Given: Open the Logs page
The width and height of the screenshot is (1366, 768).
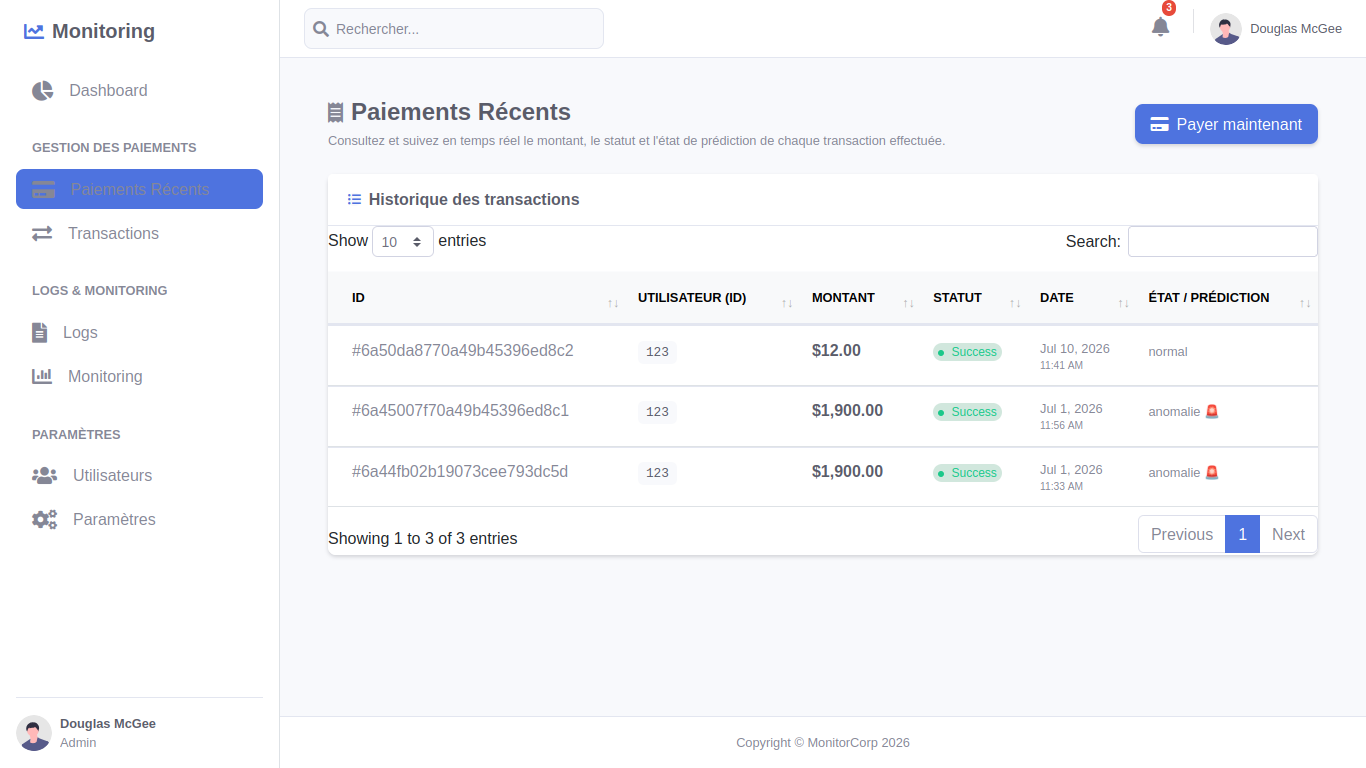Looking at the screenshot, I should tap(139, 332).
